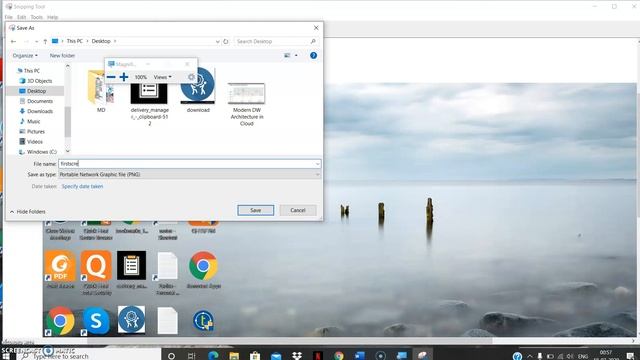640x360 pixels.
Task: Click This PC in the address path
Action: tap(74, 41)
